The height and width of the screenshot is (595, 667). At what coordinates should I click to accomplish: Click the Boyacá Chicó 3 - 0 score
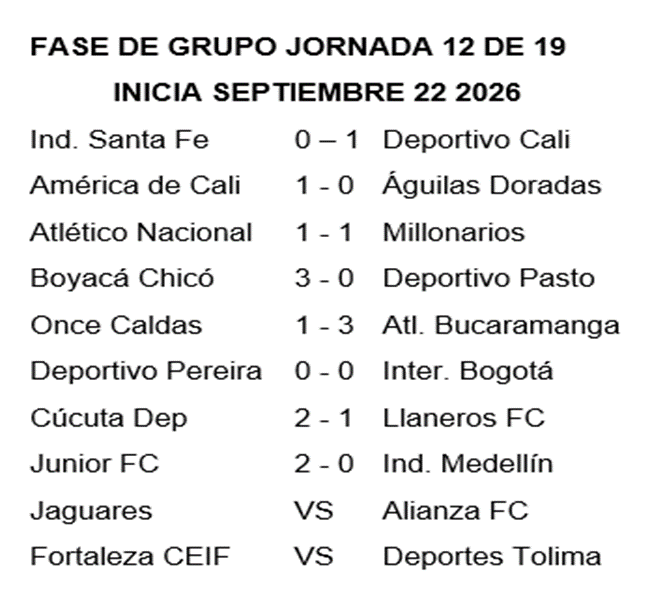click(x=324, y=279)
